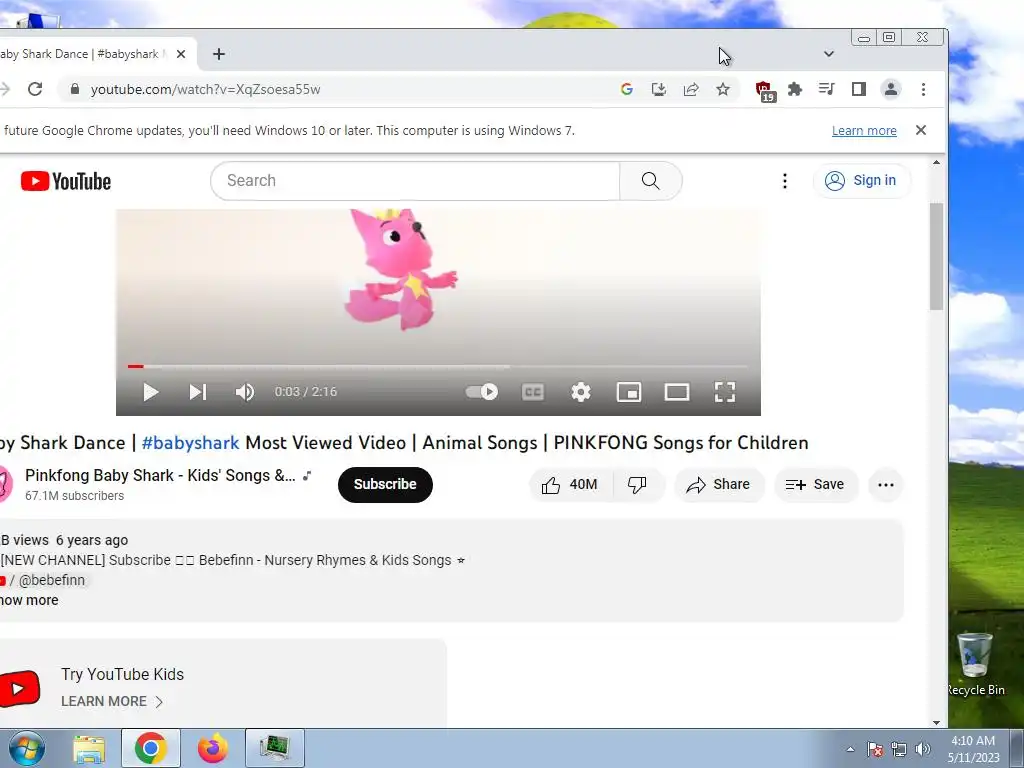Click the Action Center flag icon
The height and width of the screenshot is (768, 1024).
(x=875, y=749)
